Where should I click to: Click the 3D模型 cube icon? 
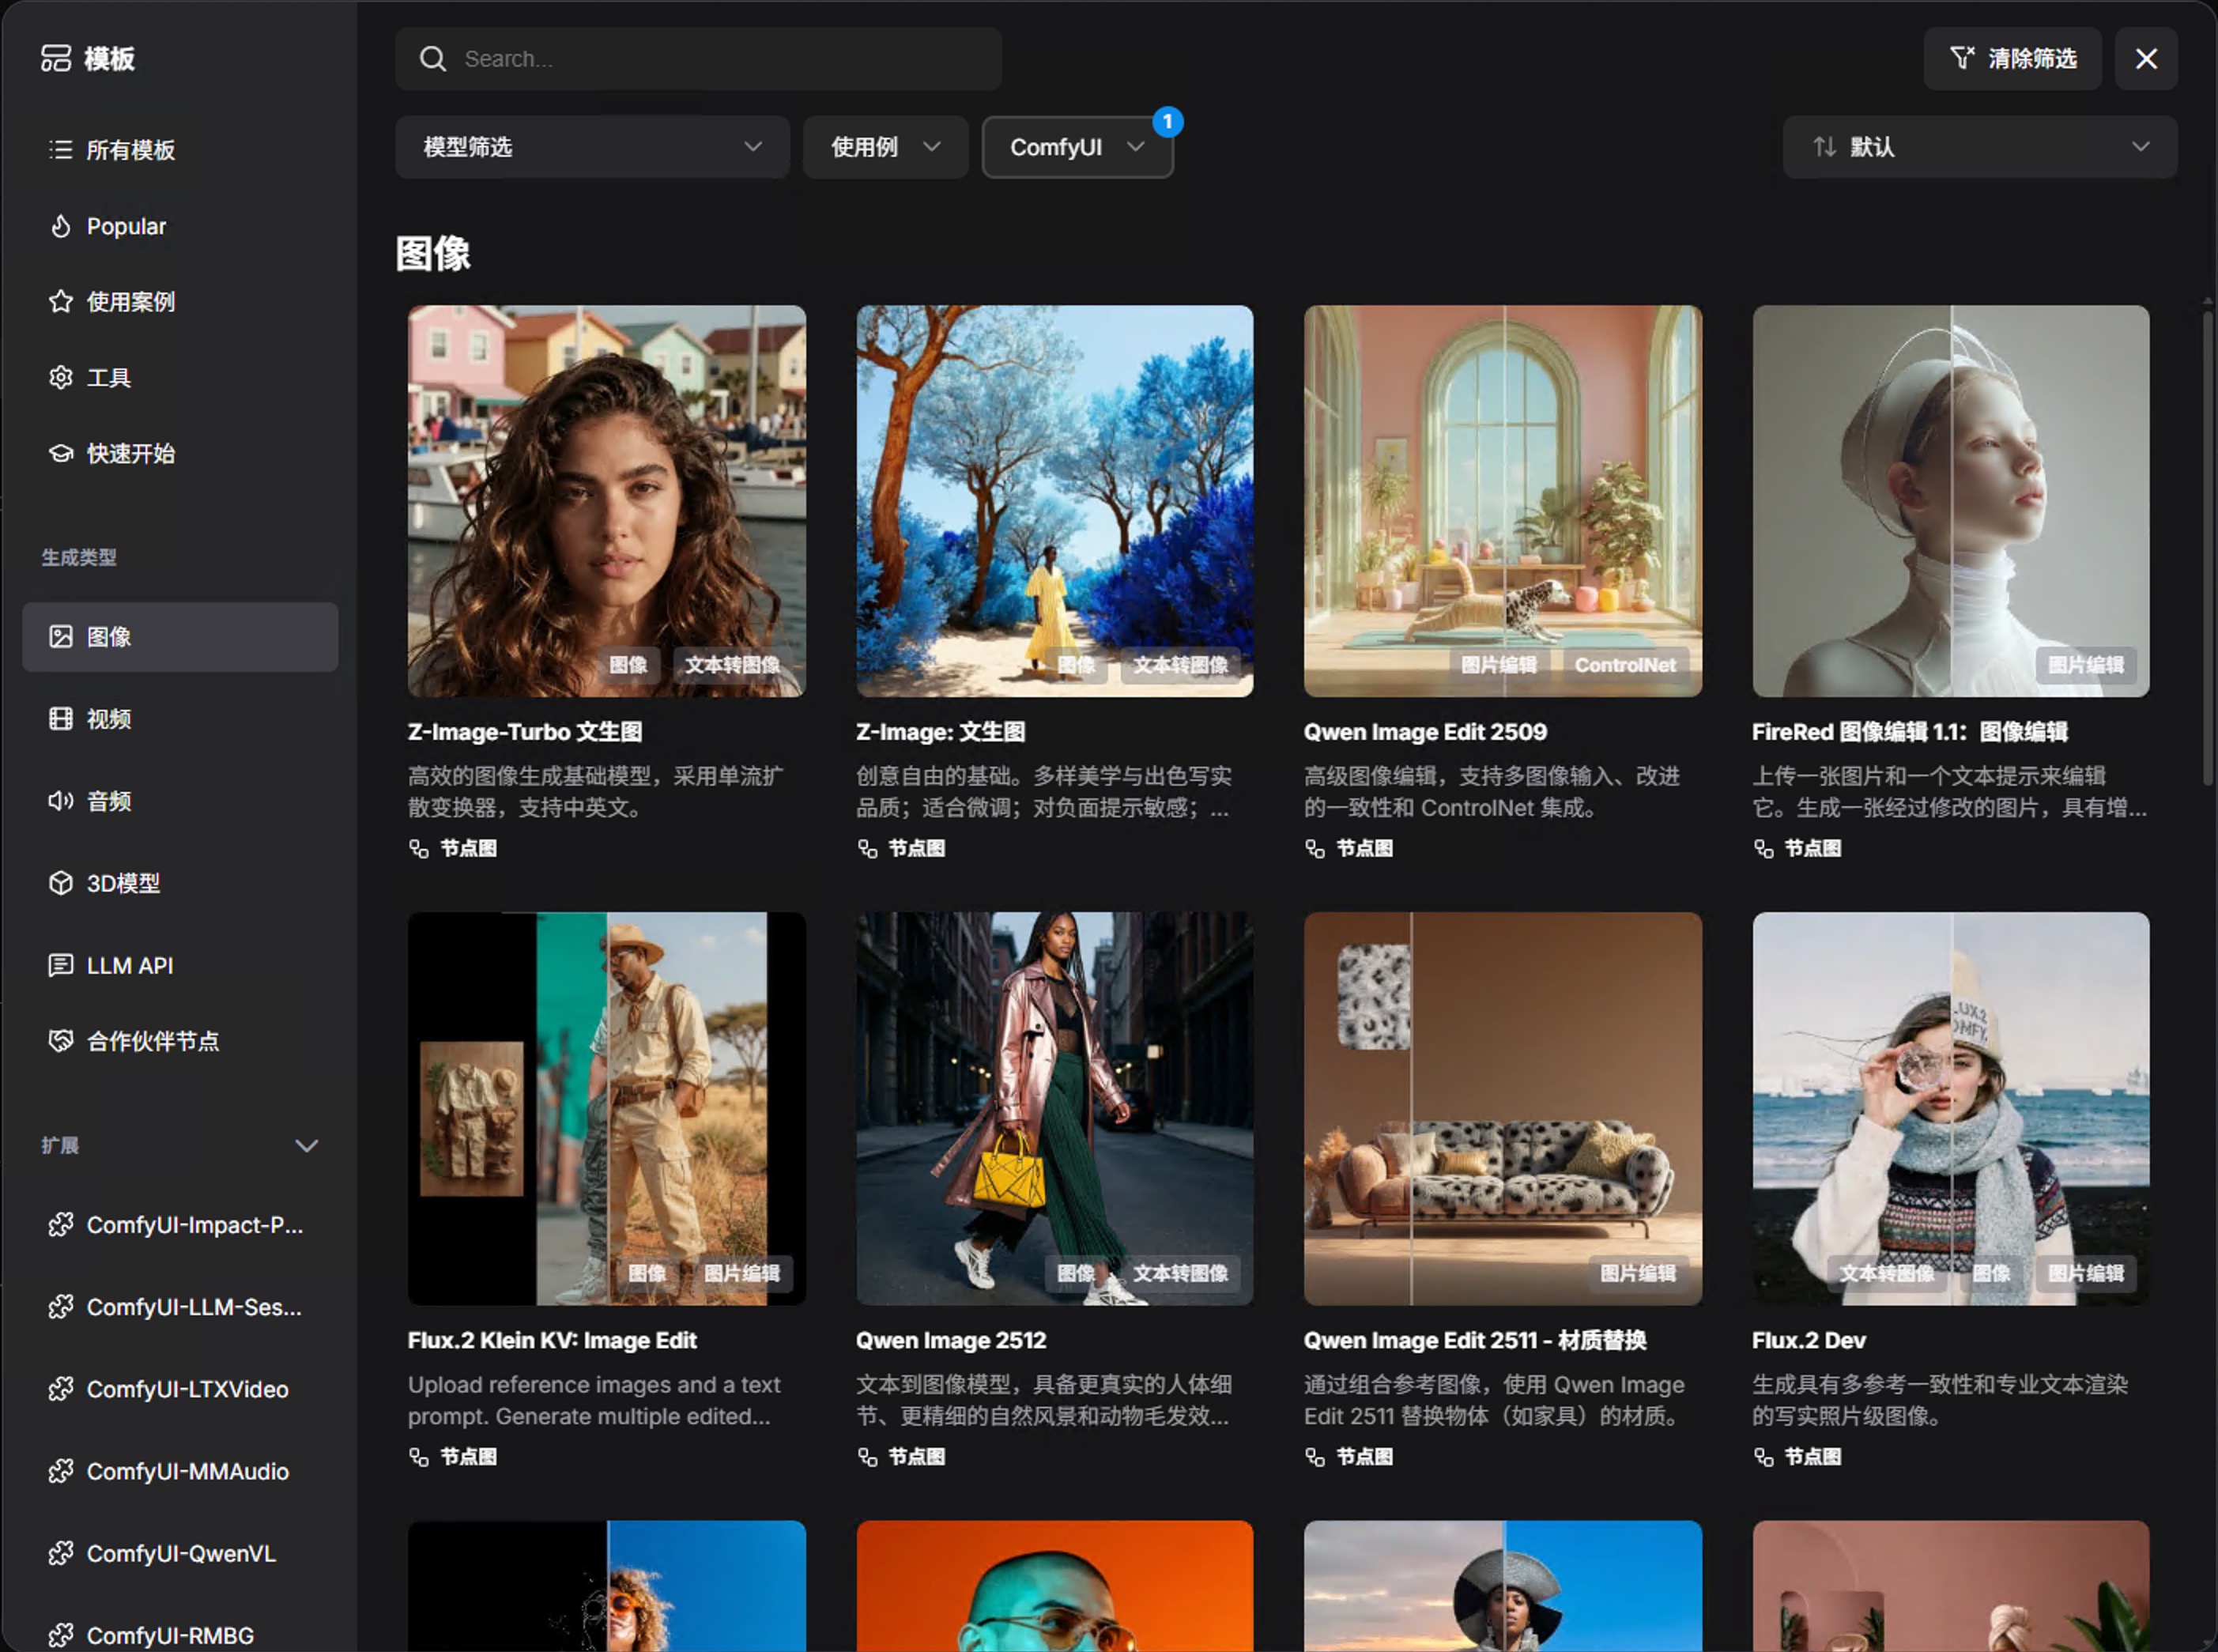coord(61,883)
